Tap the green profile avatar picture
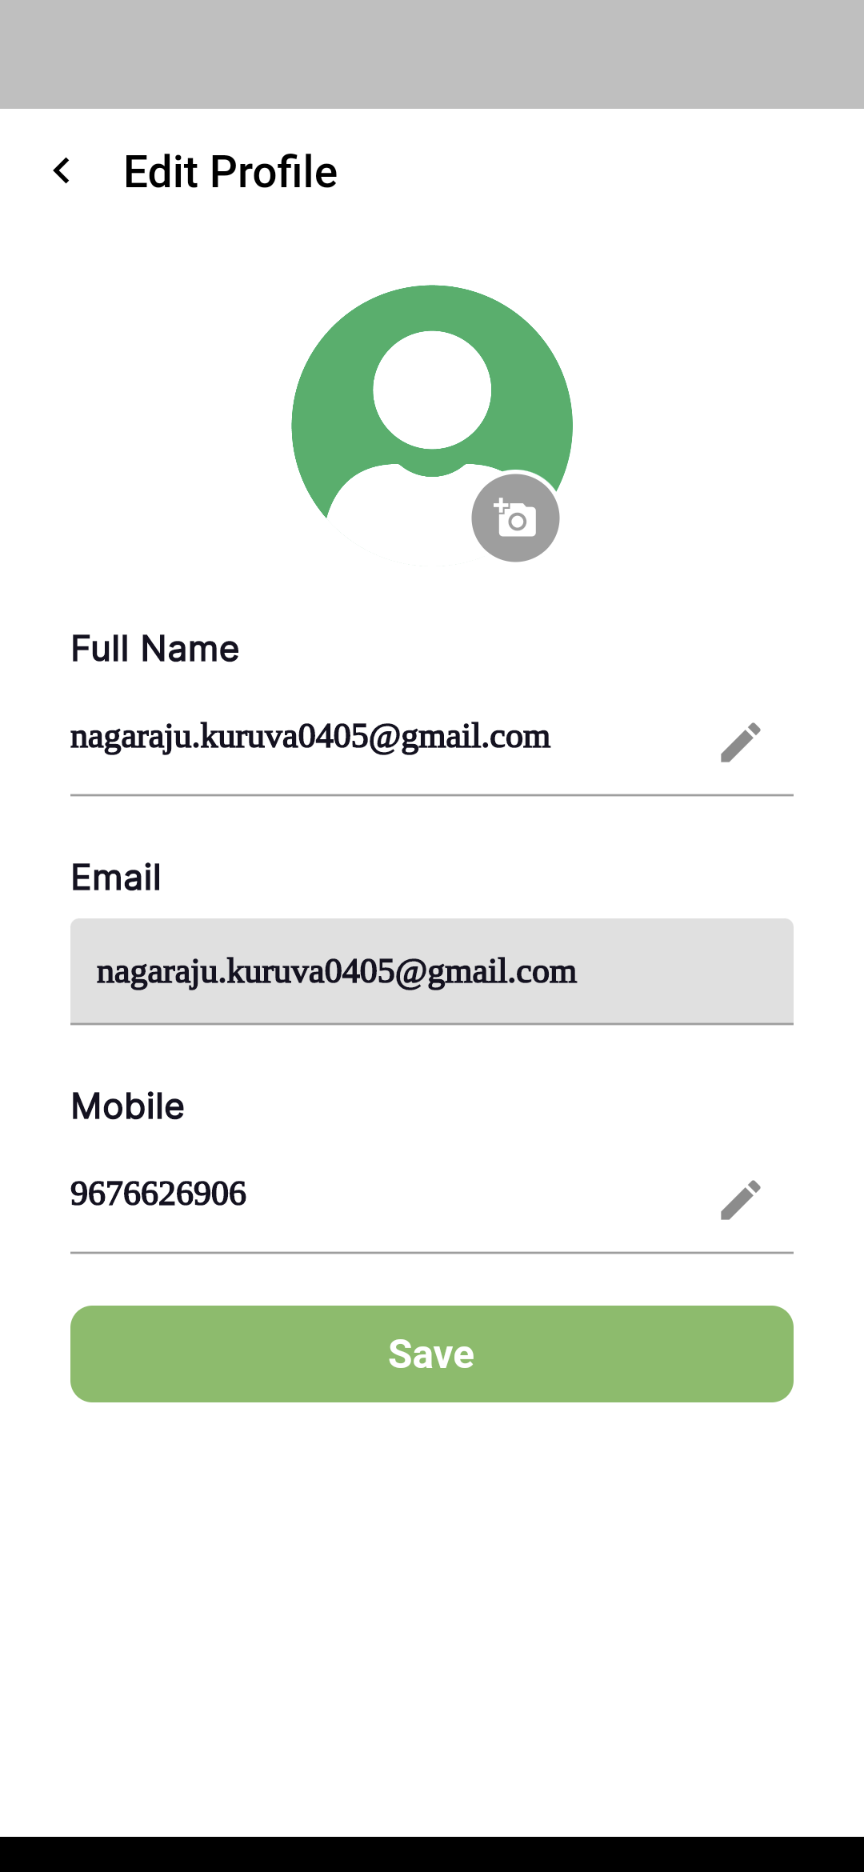 click(432, 425)
